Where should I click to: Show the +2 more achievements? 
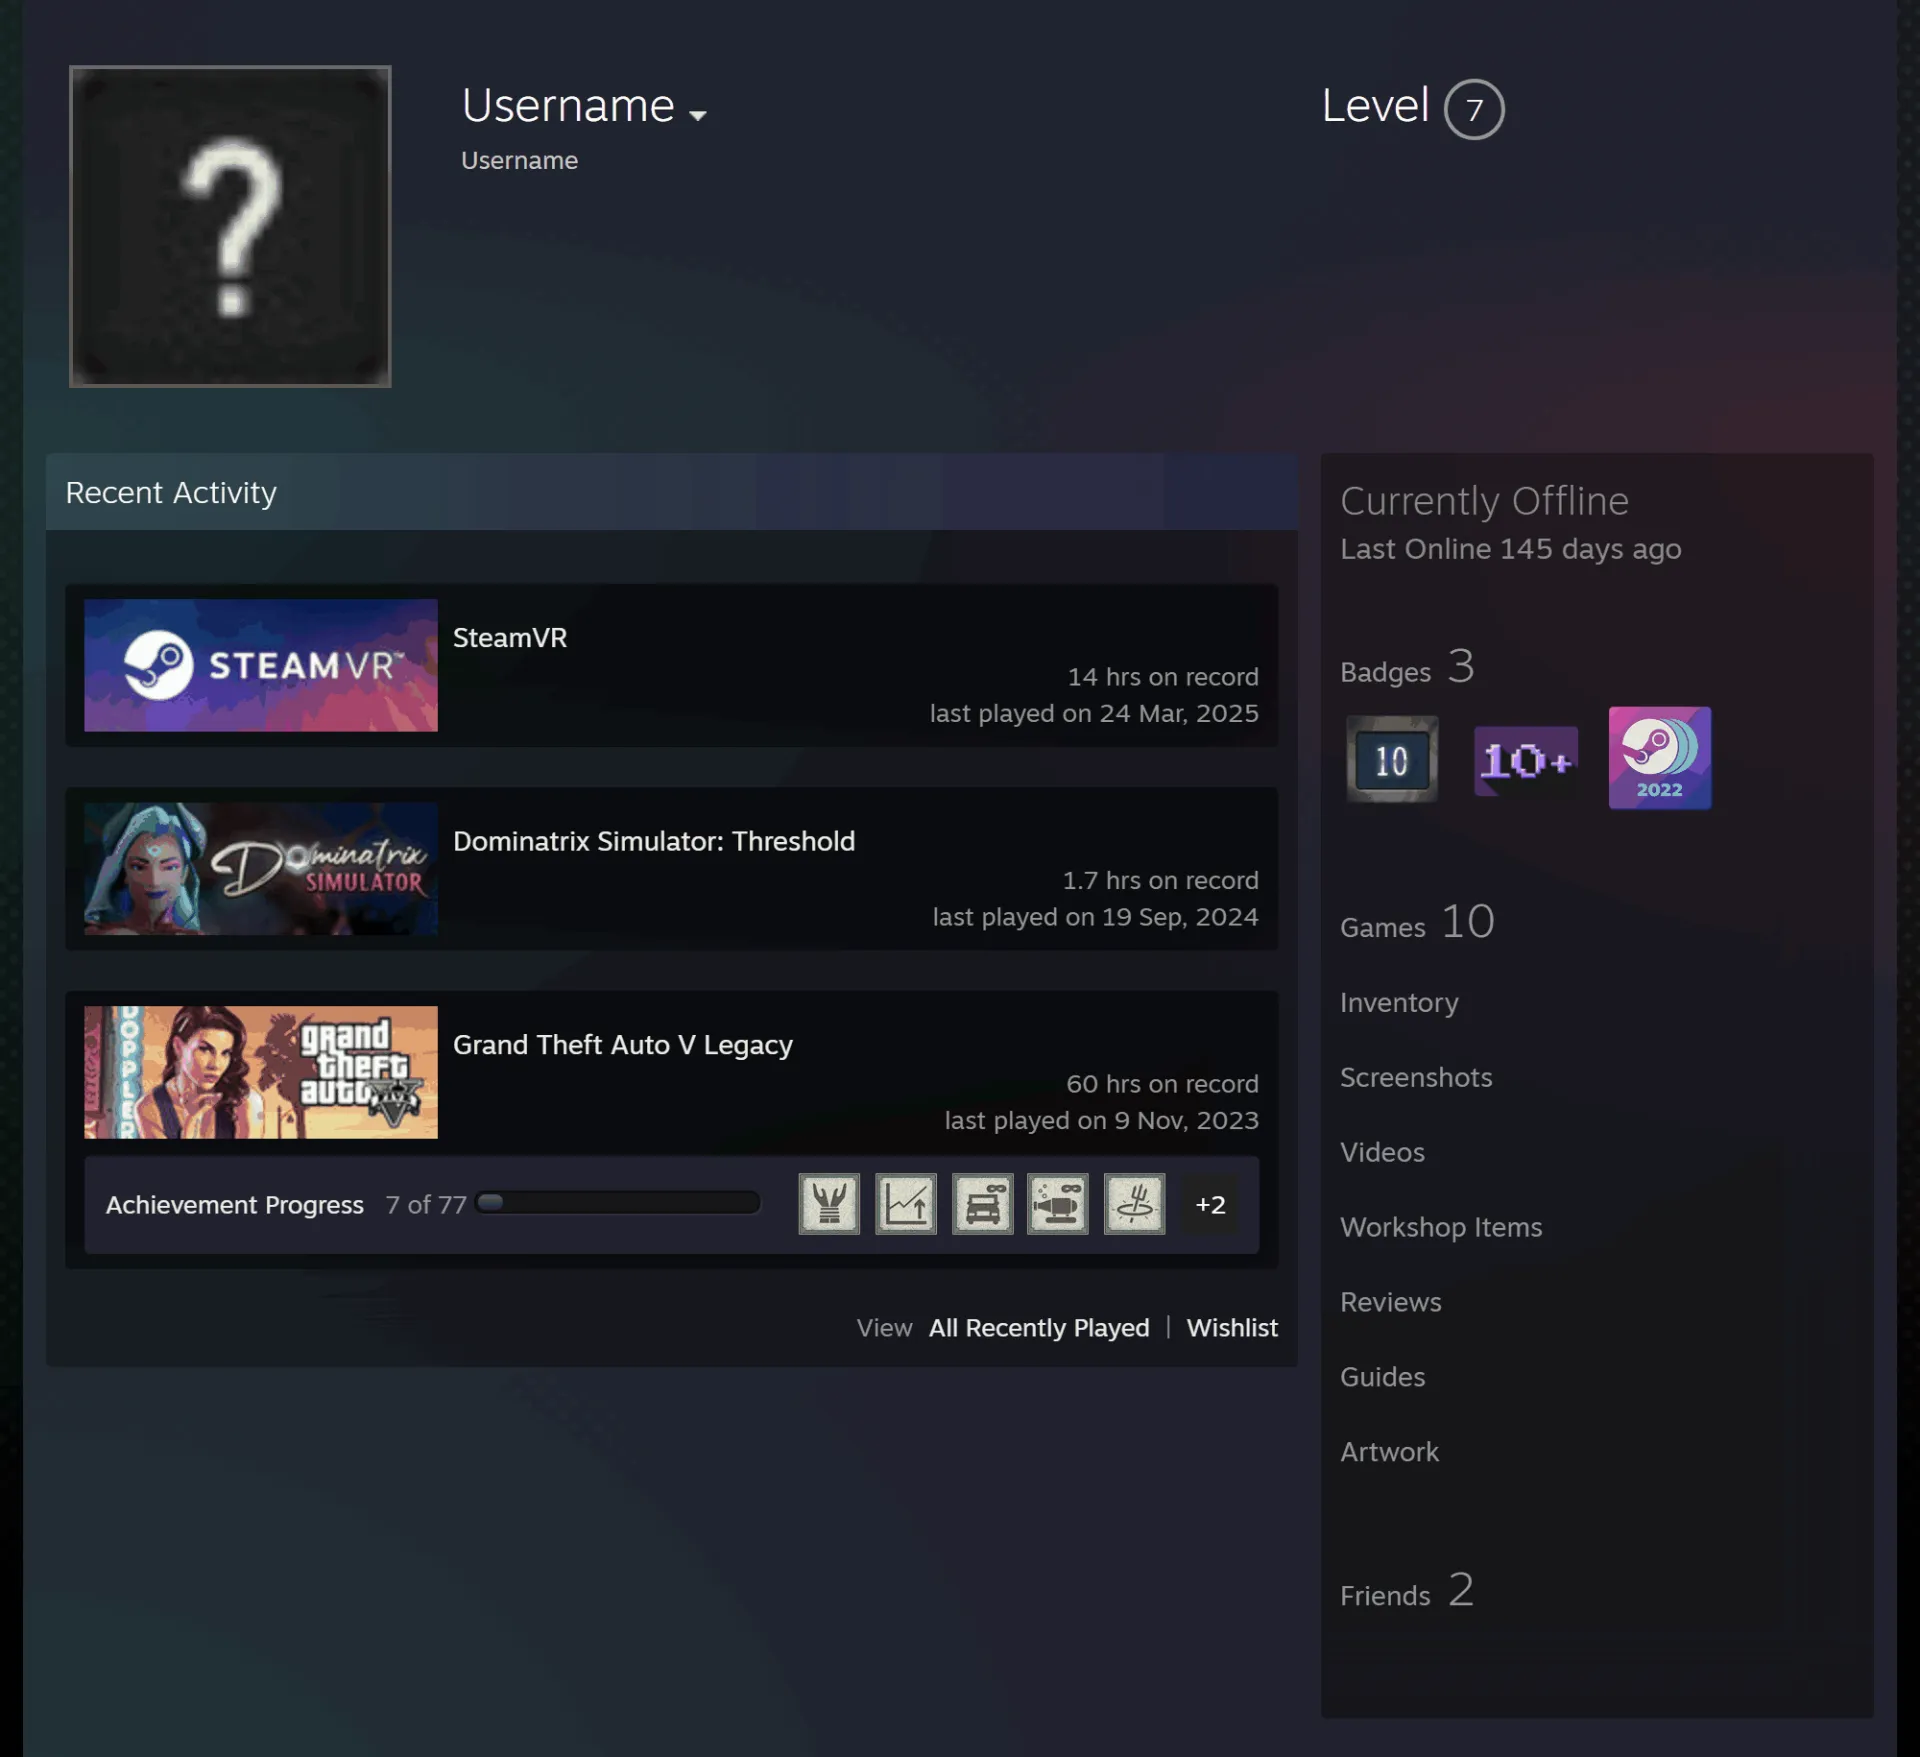point(1210,1204)
